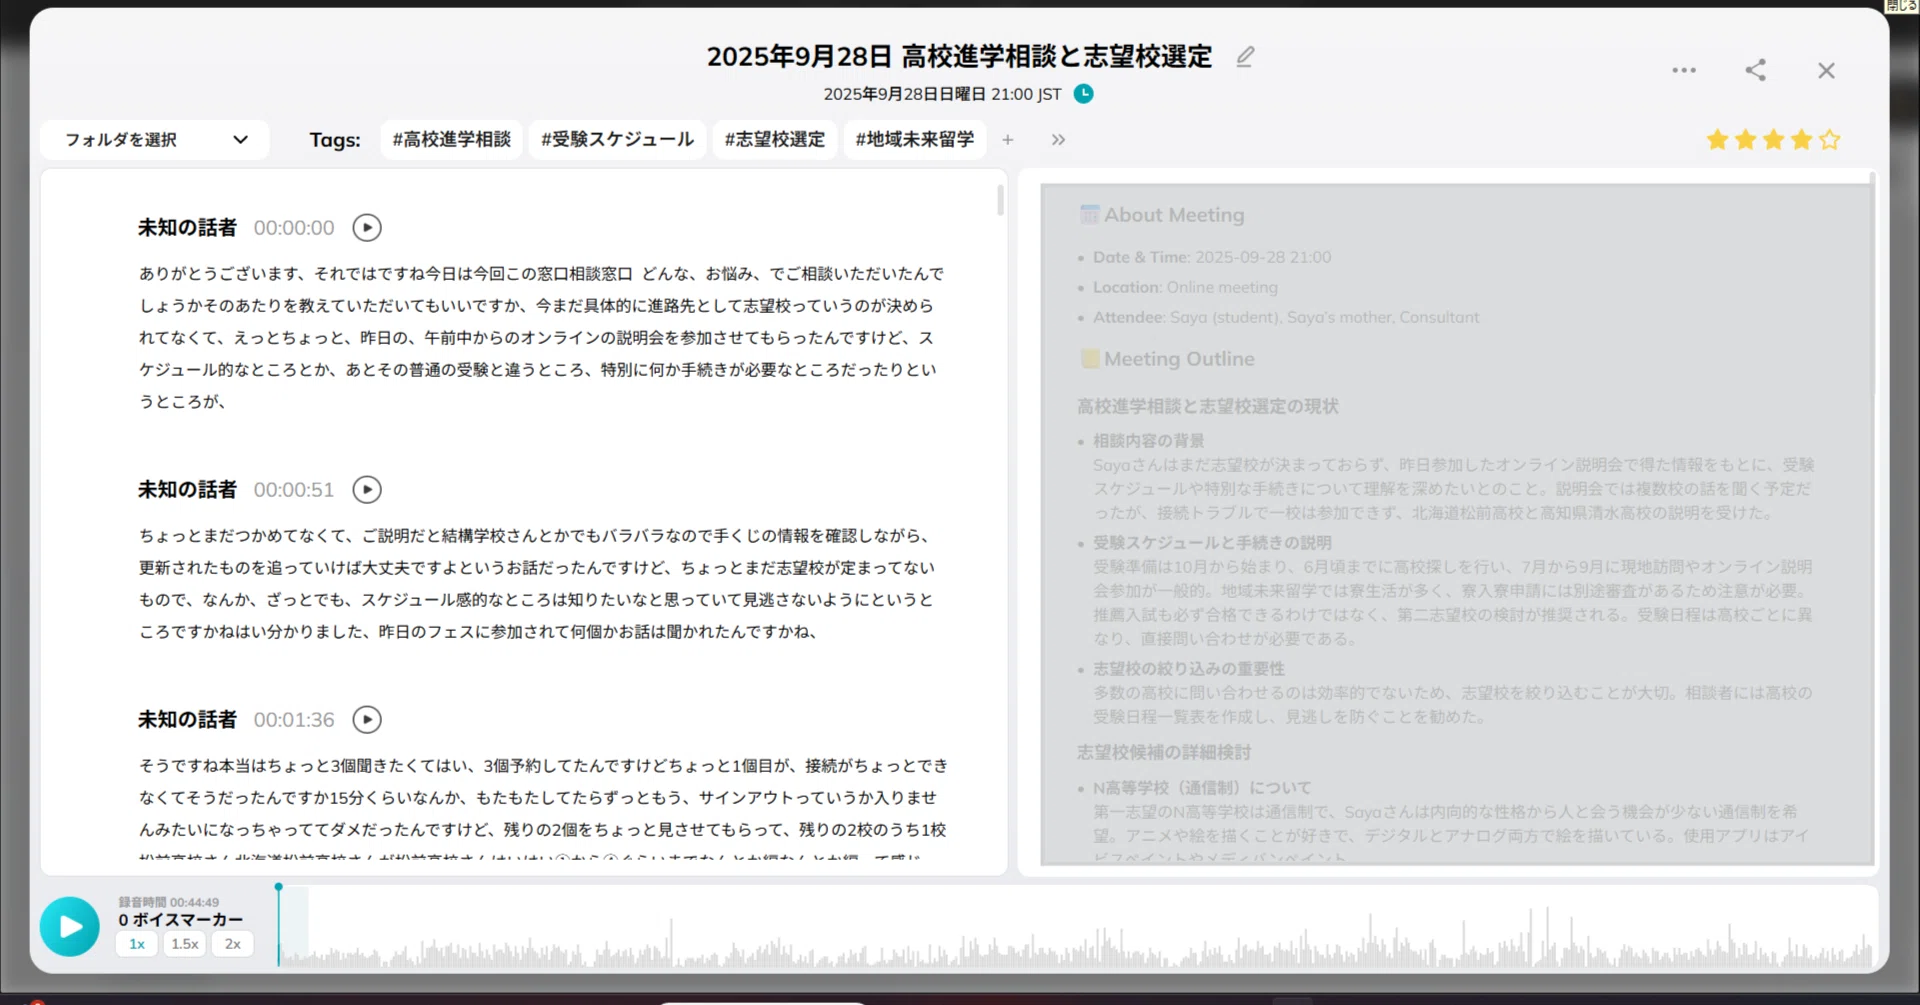Screen dimensions: 1920x1005
Task: Set playback speed to 1x
Action: 137,944
